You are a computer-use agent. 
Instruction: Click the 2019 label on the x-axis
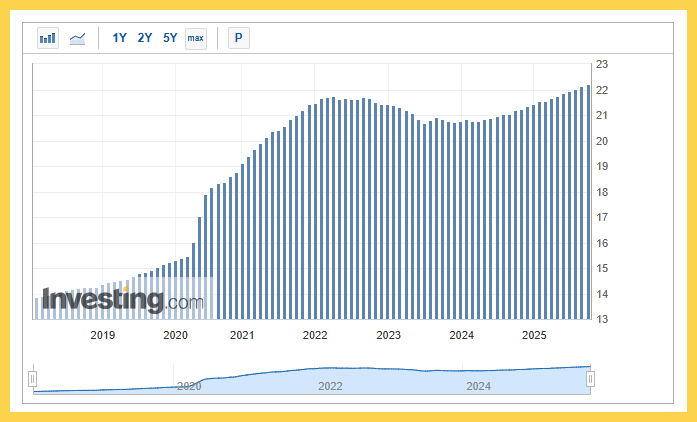pyautogui.click(x=103, y=335)
